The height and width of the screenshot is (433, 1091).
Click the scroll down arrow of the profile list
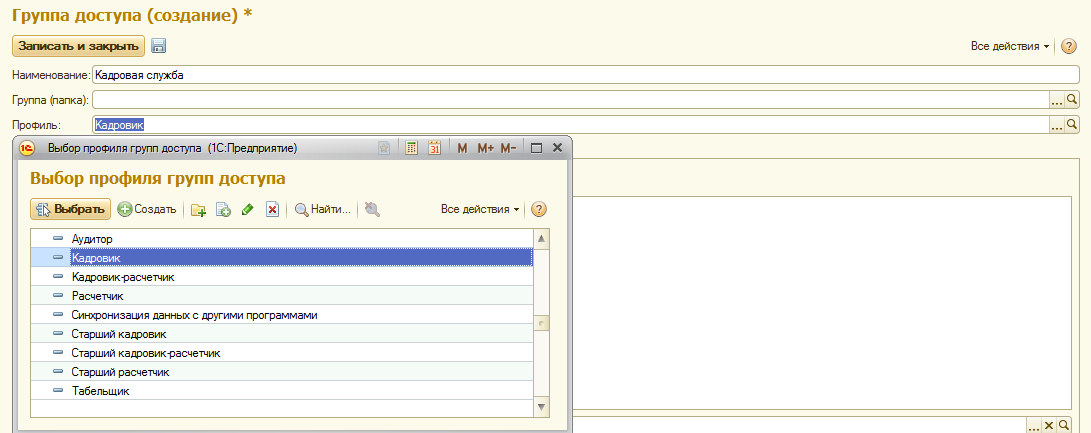(541, 407)
